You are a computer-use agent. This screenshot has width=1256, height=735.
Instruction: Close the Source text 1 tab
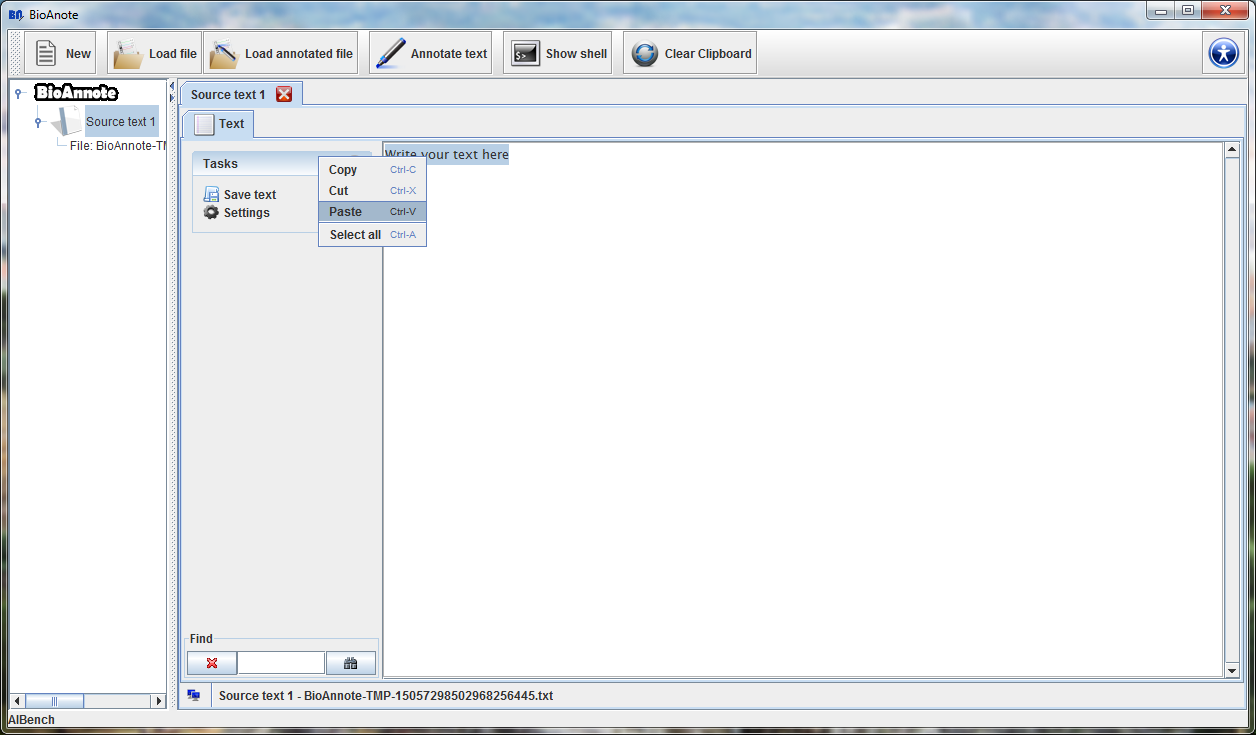point(284,94)
